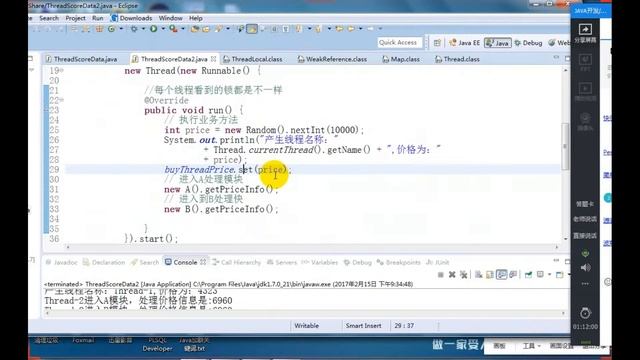Switch to Thread.class editor tab

coord(457,59)
